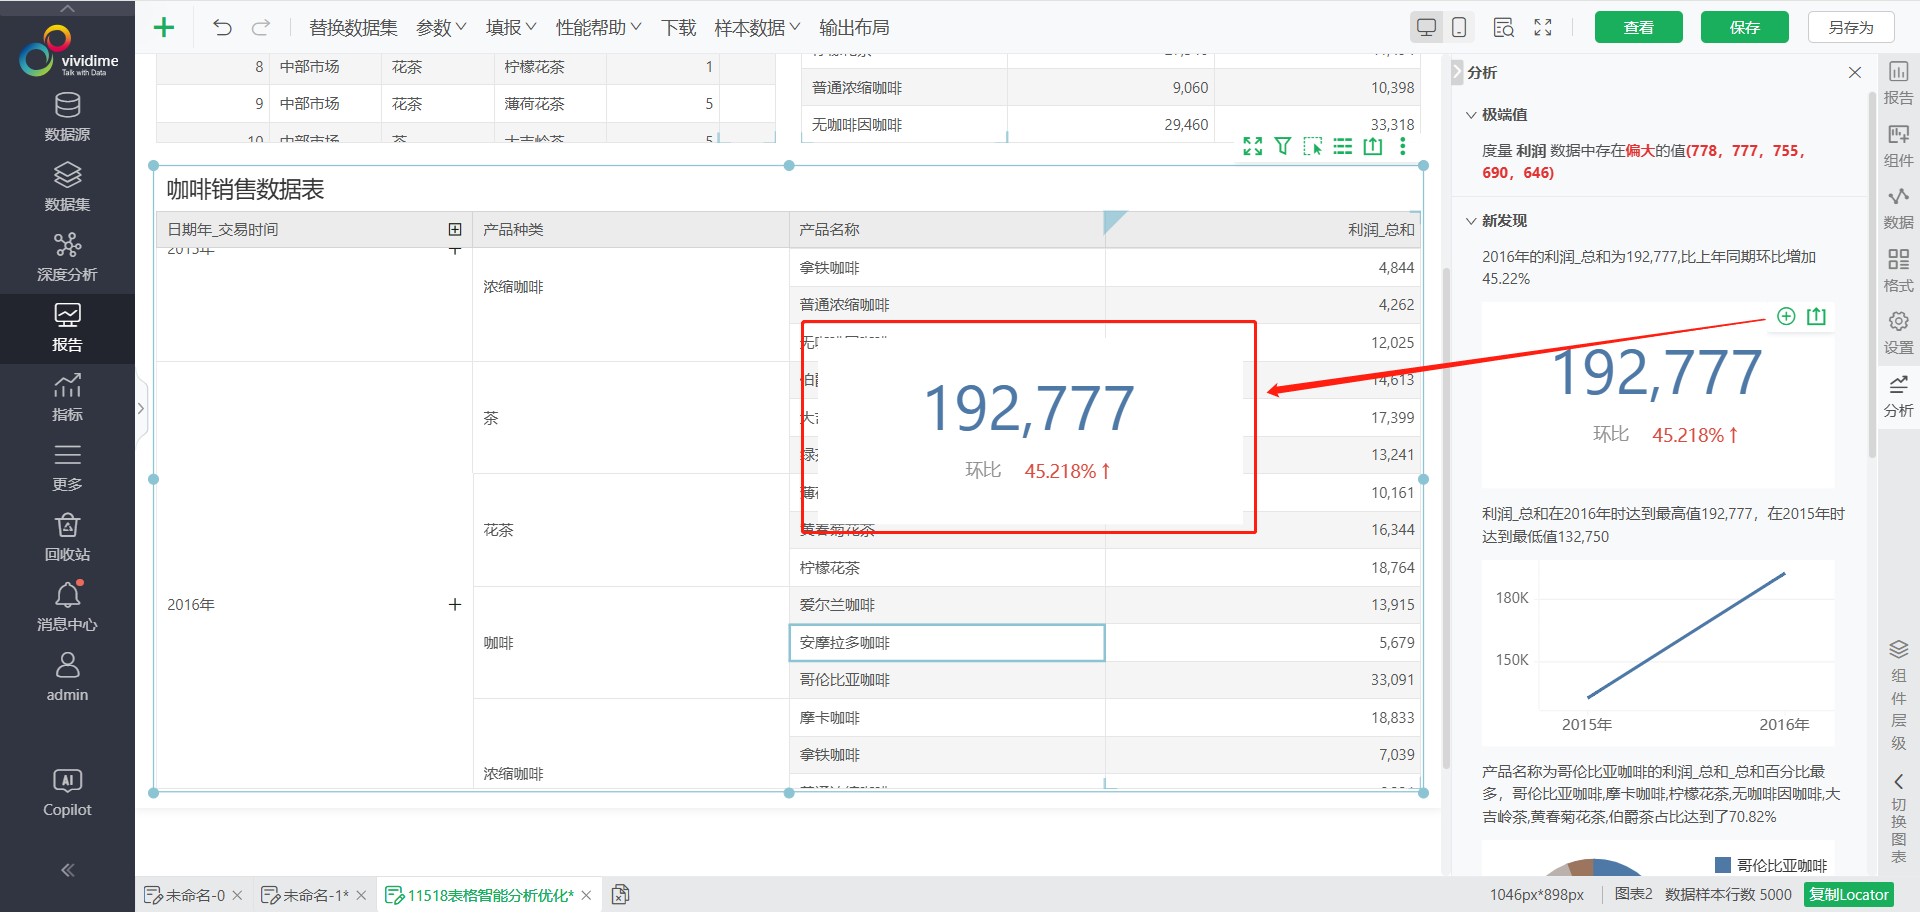The image size is (1920, 912).
Task: Close the 分析 panel
Action: (x=1855, y=72)
